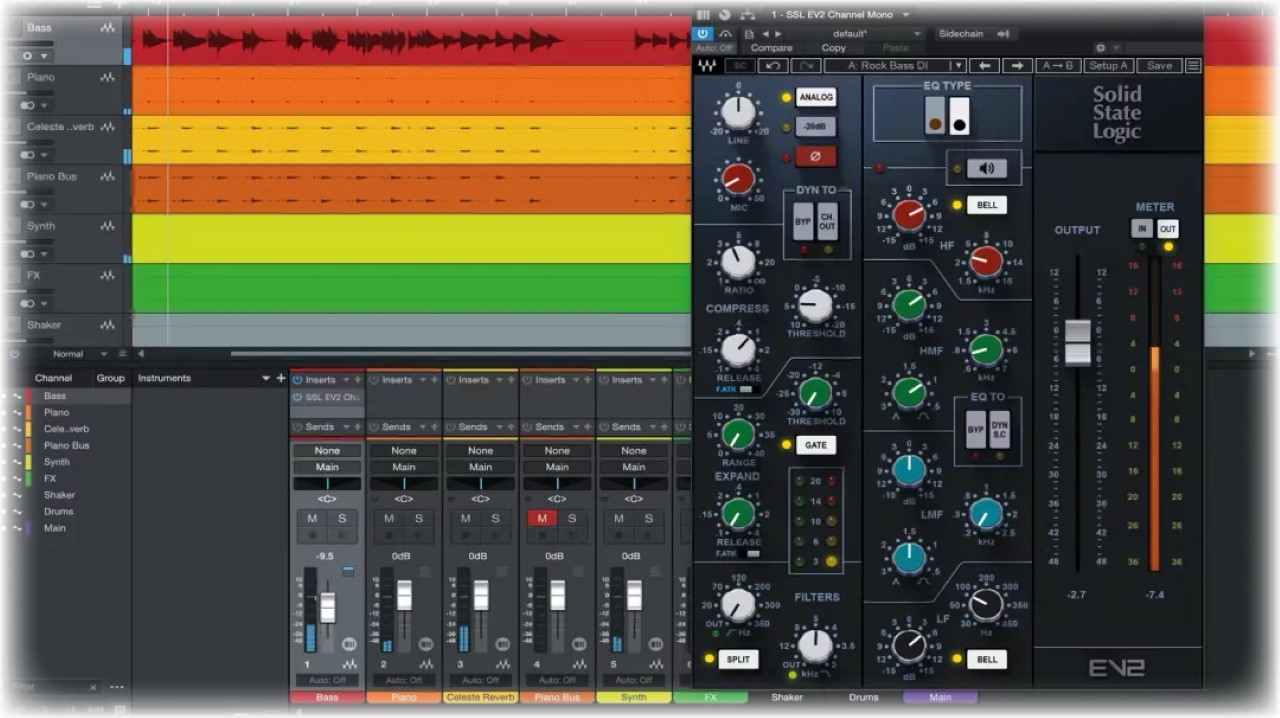Switch to the Channel tab
The height and width of the screenshot is (718, 1280).
pyautogui.click(x=53, y=378)
